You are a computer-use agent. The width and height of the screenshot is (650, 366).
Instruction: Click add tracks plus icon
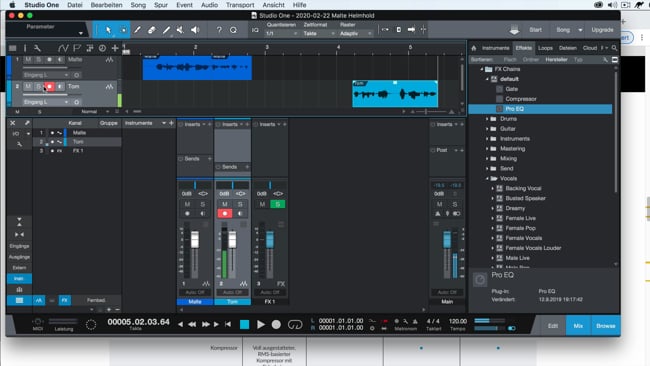click(115, 48)
